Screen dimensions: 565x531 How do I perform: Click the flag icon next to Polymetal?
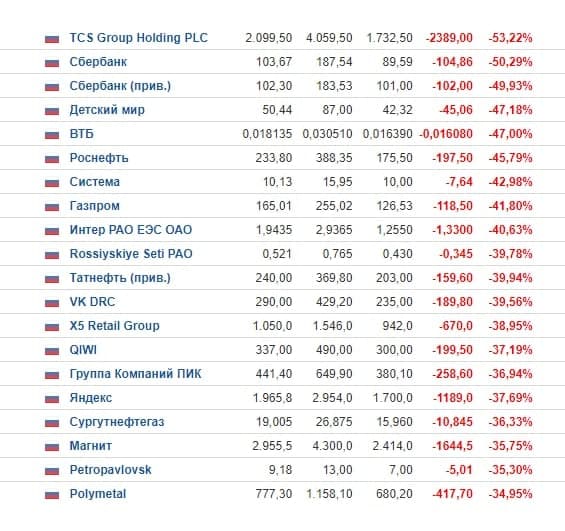pos(52,495)
